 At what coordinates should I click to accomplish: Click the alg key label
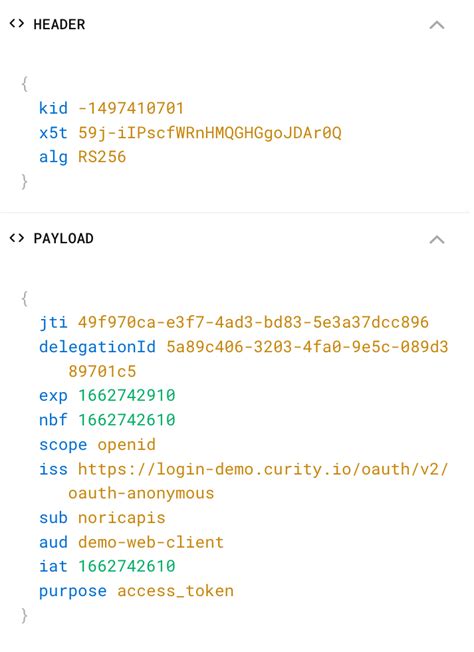coord(53,158)
